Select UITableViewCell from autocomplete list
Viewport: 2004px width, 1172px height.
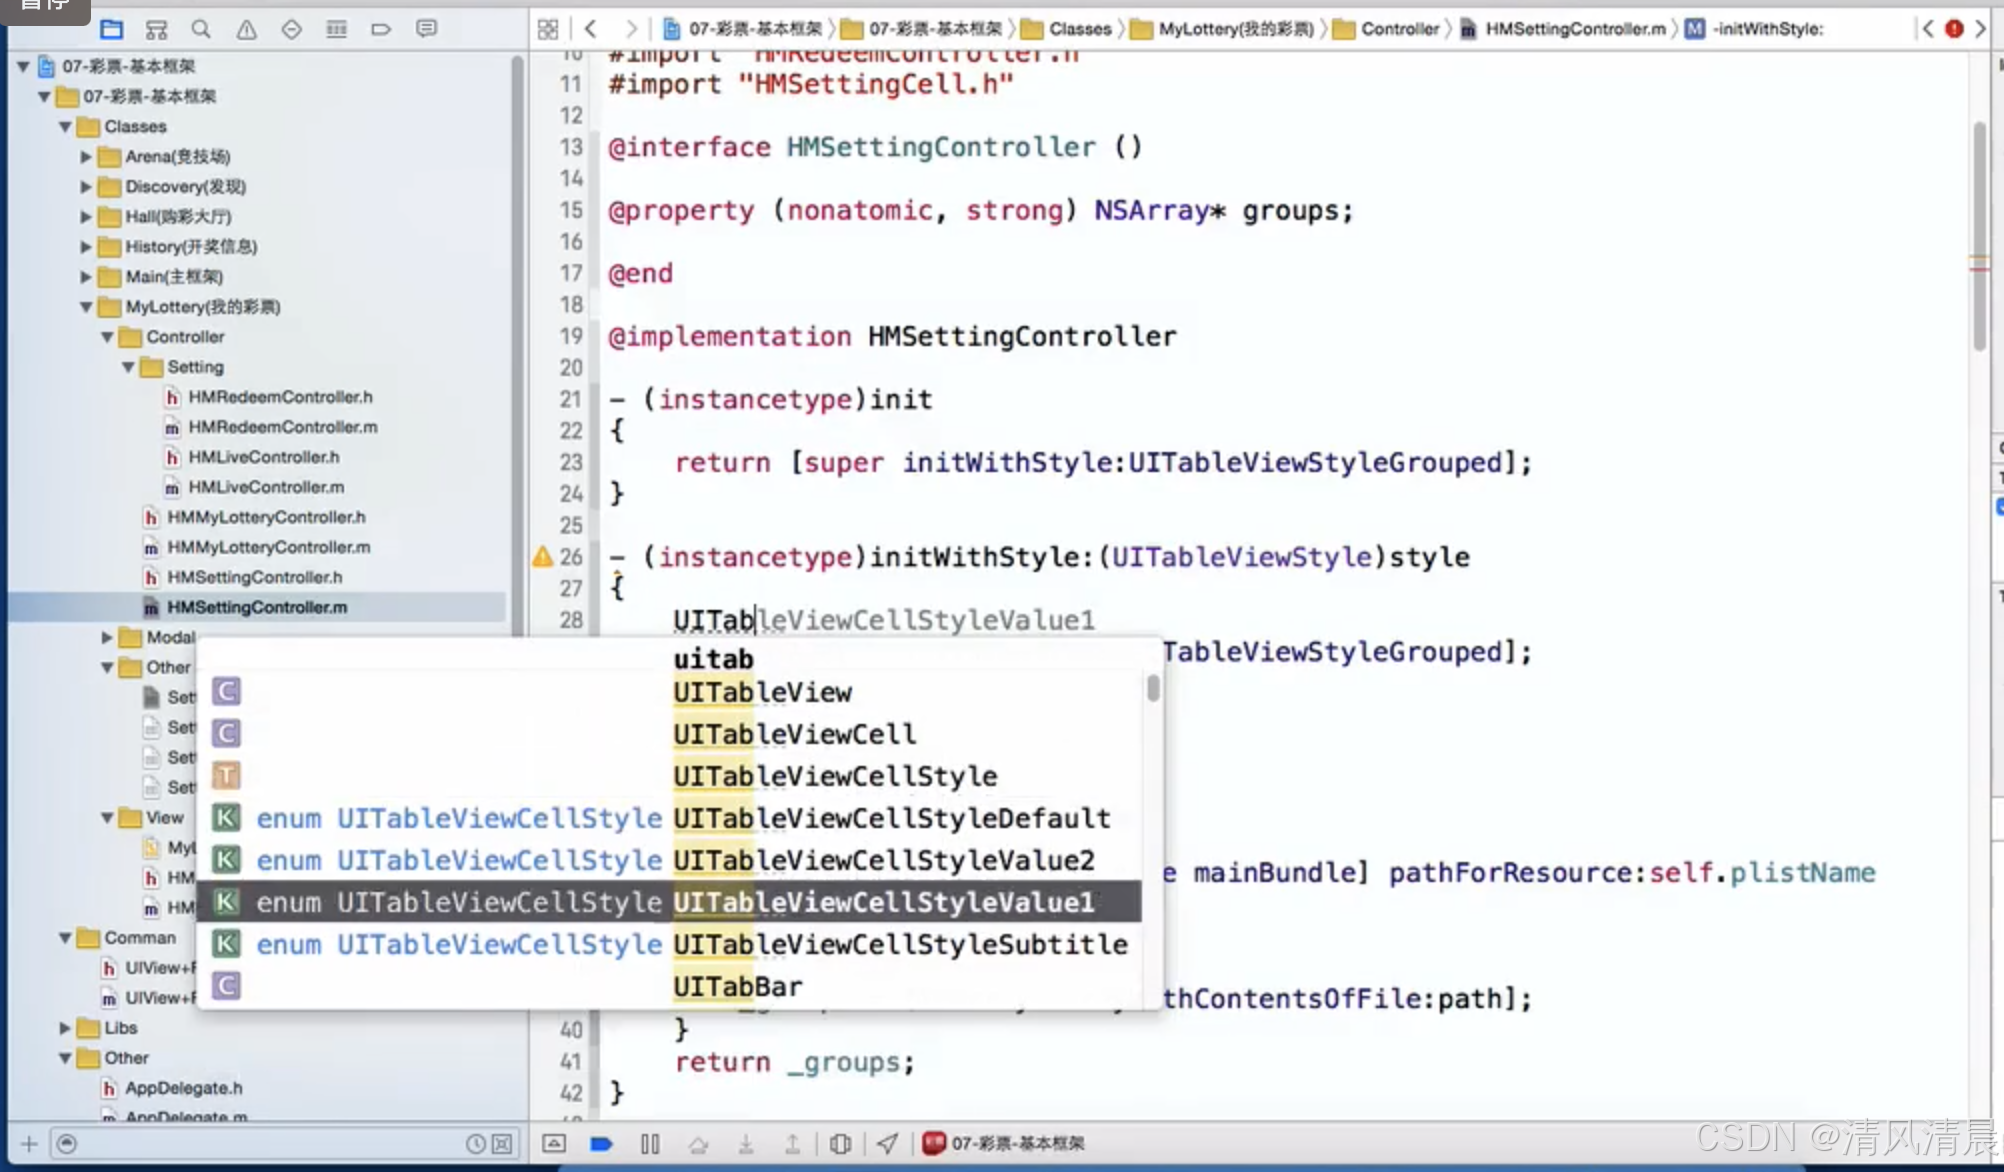coord(794,734)
